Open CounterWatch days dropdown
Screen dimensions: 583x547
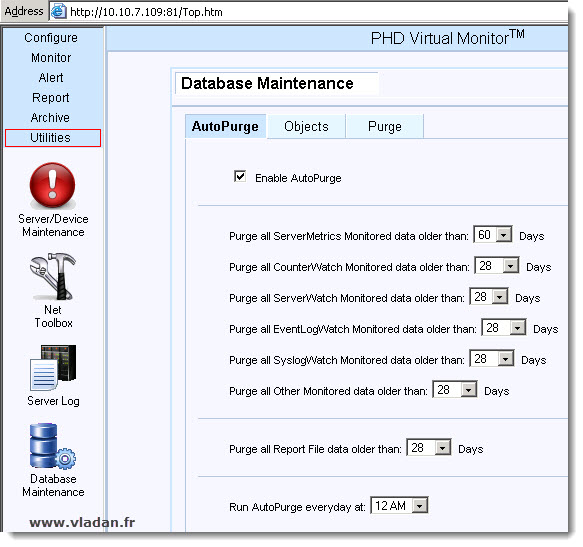(x=497, y=266)
